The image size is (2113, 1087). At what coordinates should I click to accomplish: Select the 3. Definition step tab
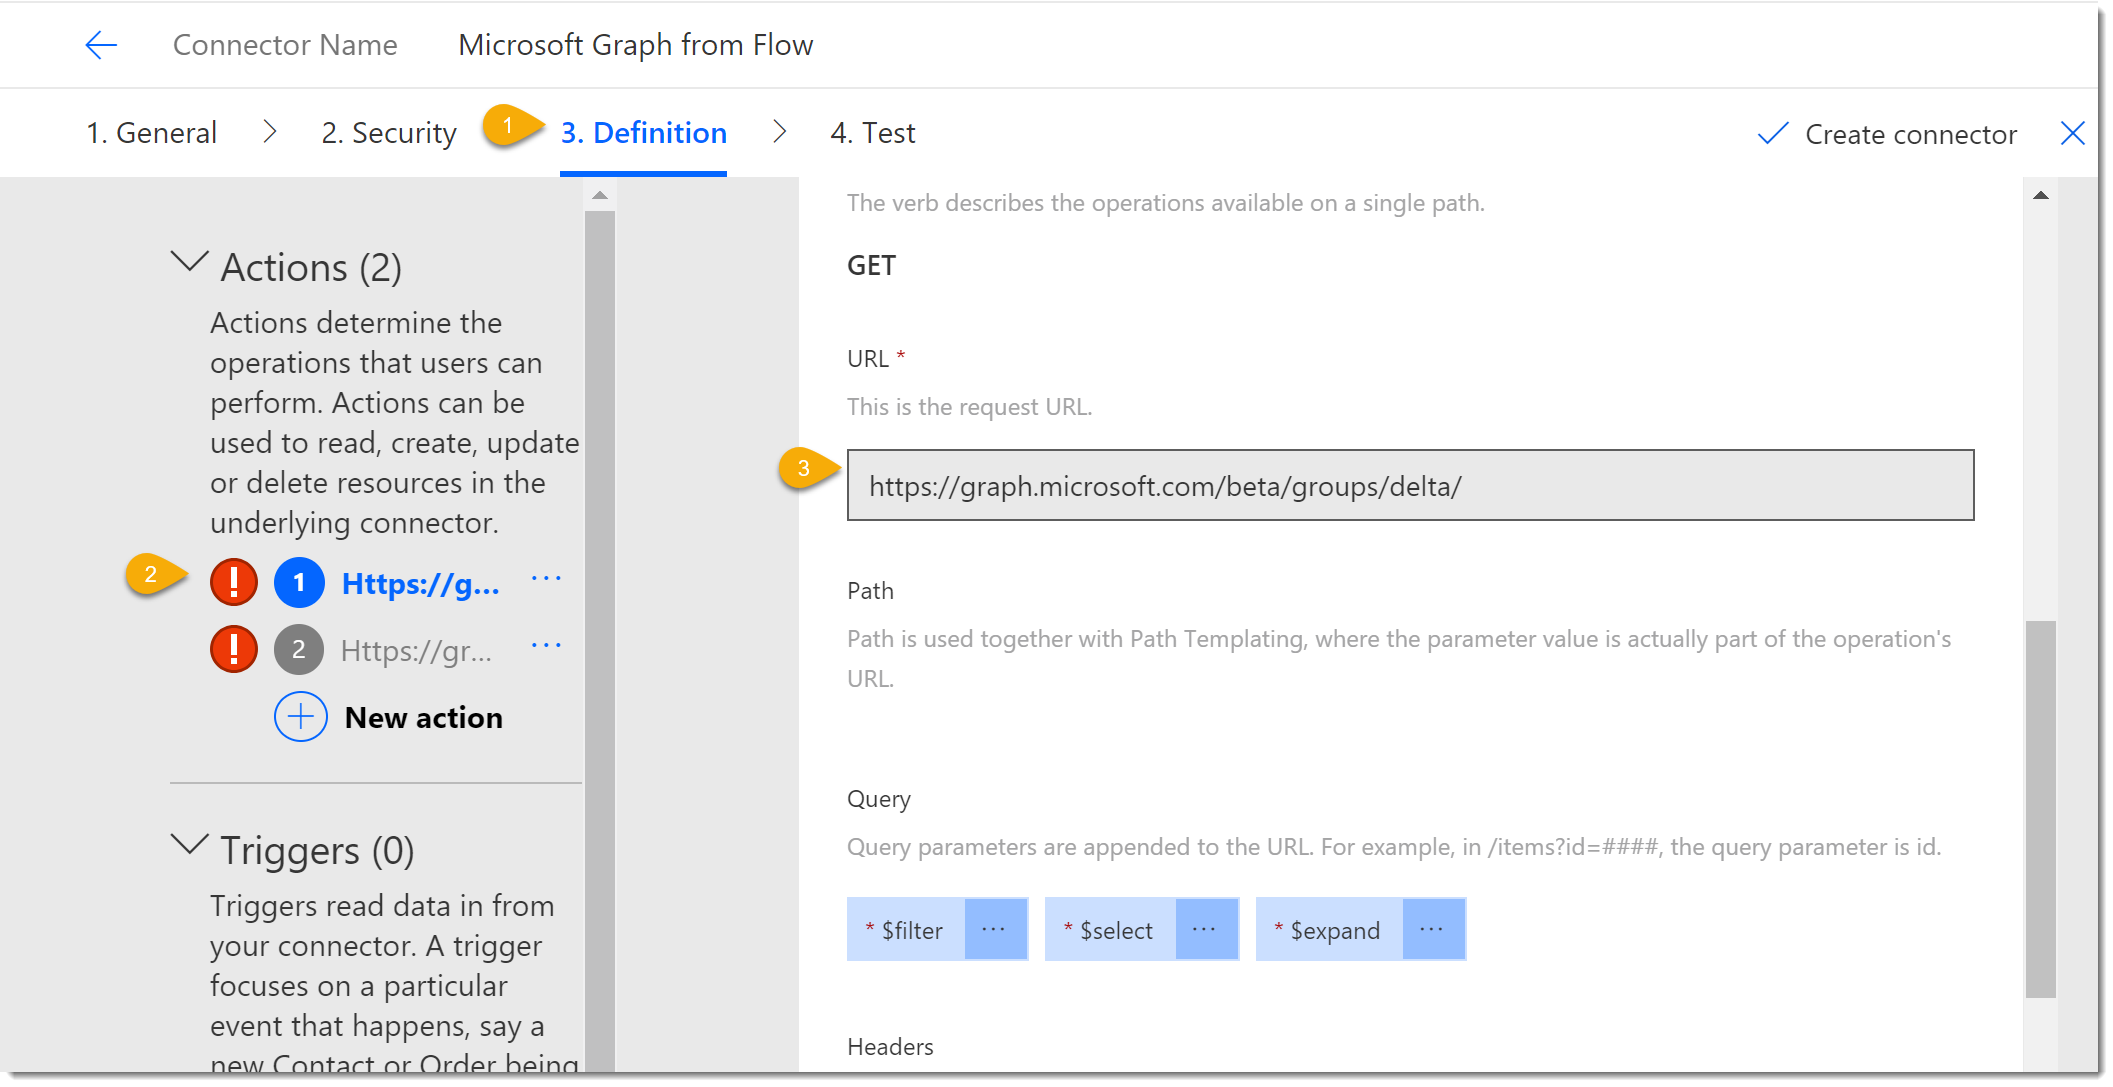click(643, 133)
